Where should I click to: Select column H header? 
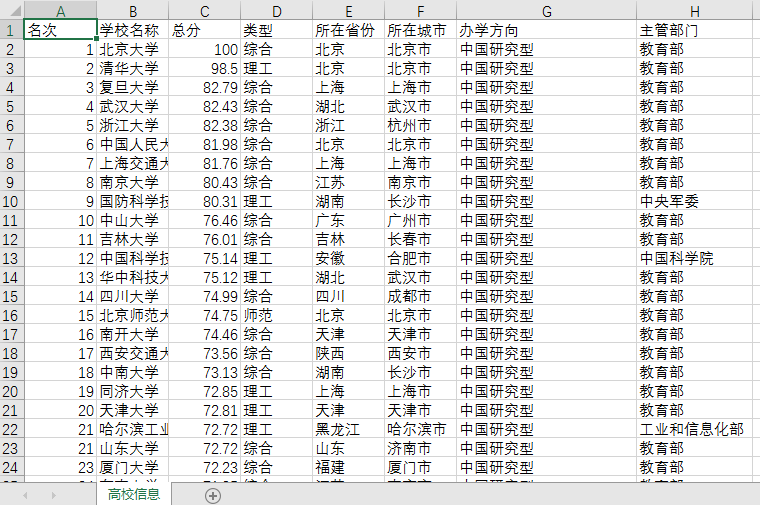click(x=695, y=11)
